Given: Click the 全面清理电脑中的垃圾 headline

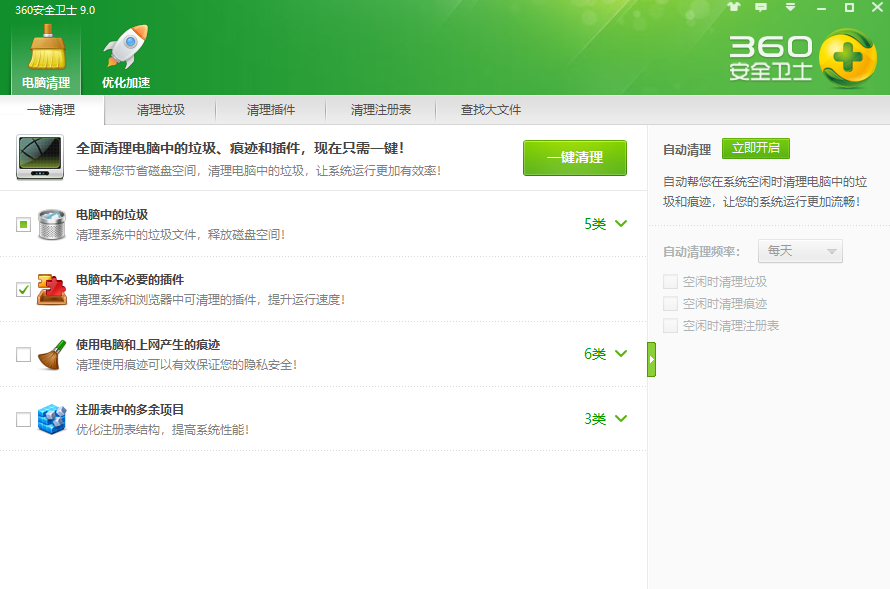Looking at the screenshot, I should (240, 149).
